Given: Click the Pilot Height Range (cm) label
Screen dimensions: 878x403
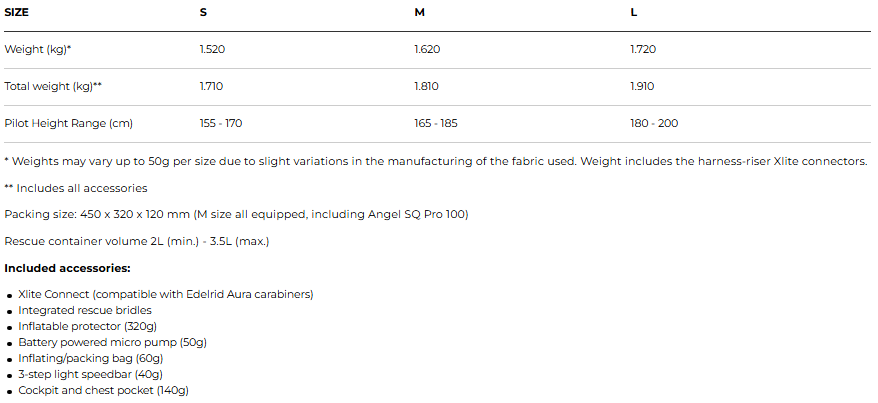Looking at the screenshot, I should click(69, 123).
